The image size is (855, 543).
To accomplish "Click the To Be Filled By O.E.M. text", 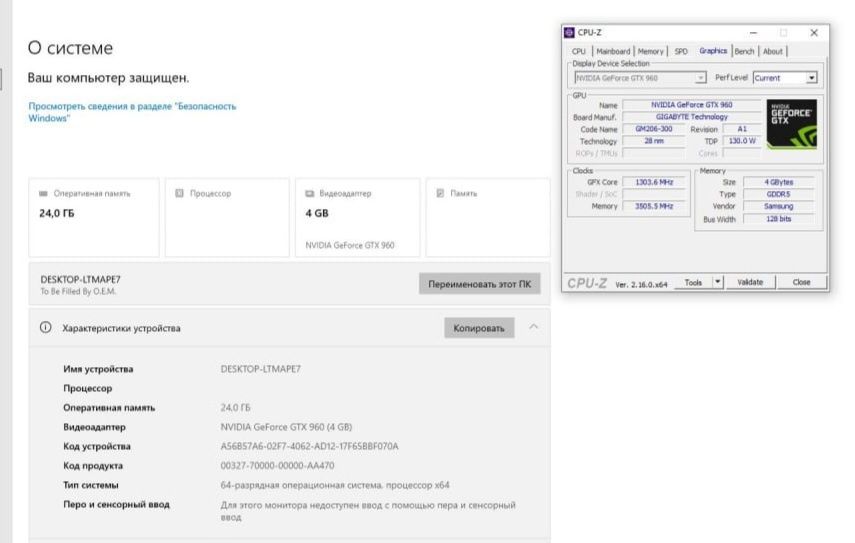I will click(x=78, y=292).
